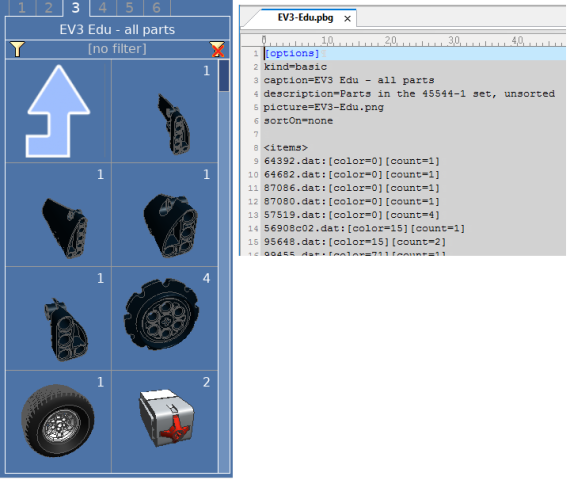Switch to parts bin tab 6

tap(156, 8)
